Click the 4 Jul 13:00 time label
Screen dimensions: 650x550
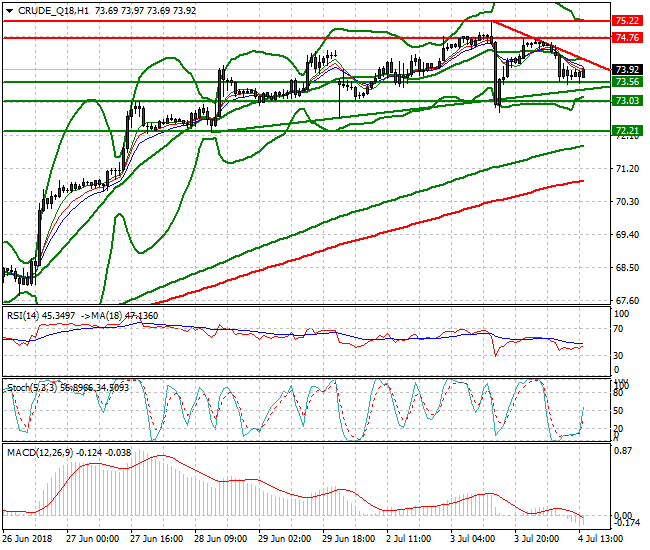pos(600,539)
